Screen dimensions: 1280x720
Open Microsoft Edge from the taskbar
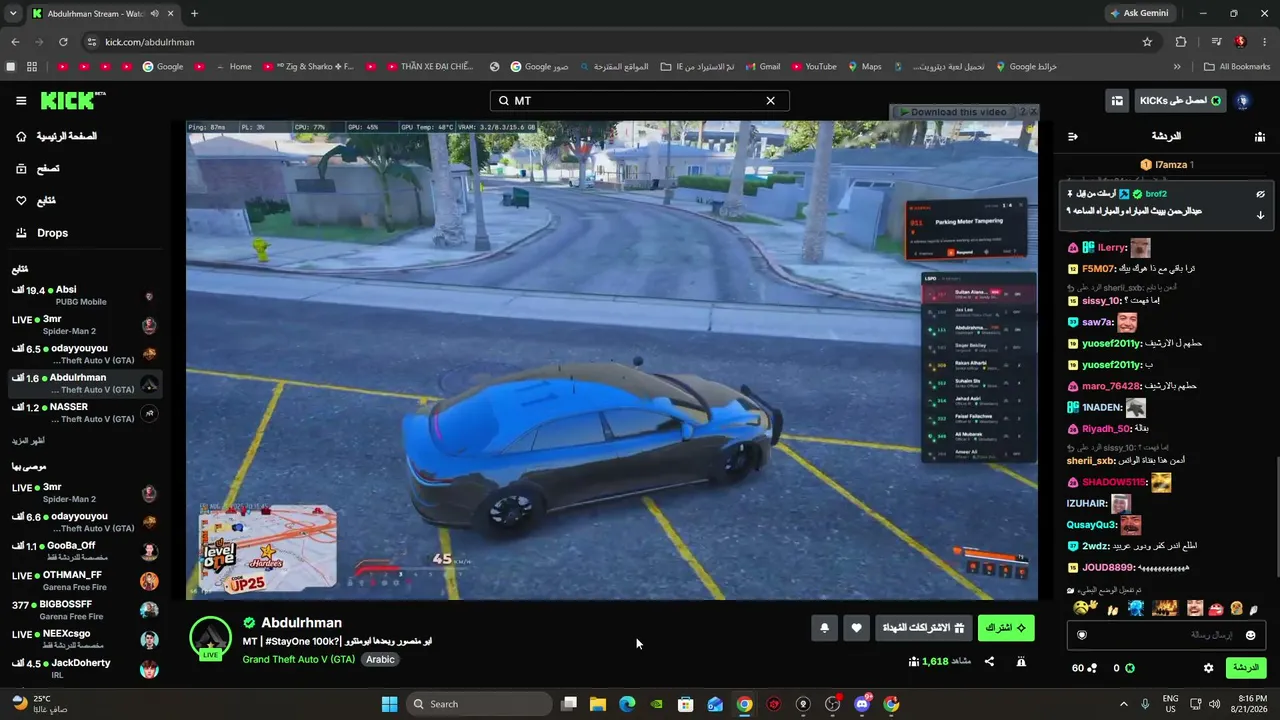coord(627,704)
